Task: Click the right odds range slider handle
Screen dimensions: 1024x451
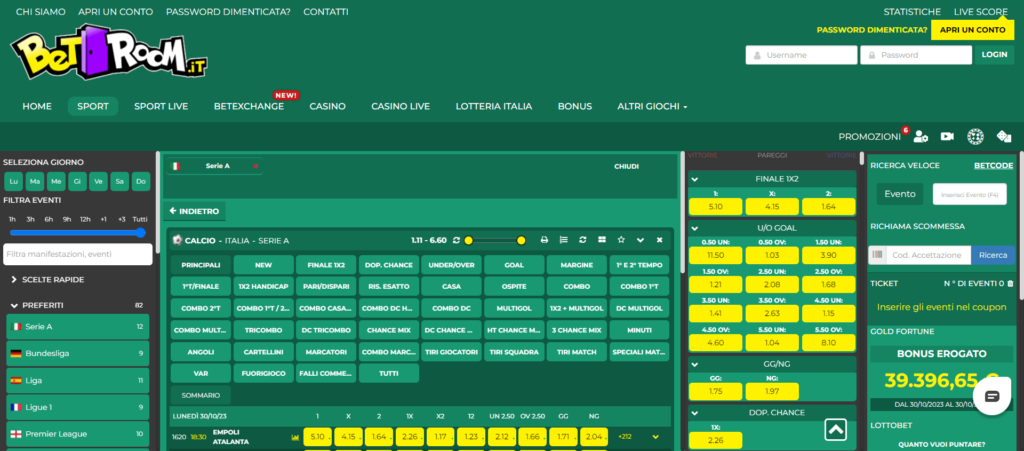Action: coord(521,241)
